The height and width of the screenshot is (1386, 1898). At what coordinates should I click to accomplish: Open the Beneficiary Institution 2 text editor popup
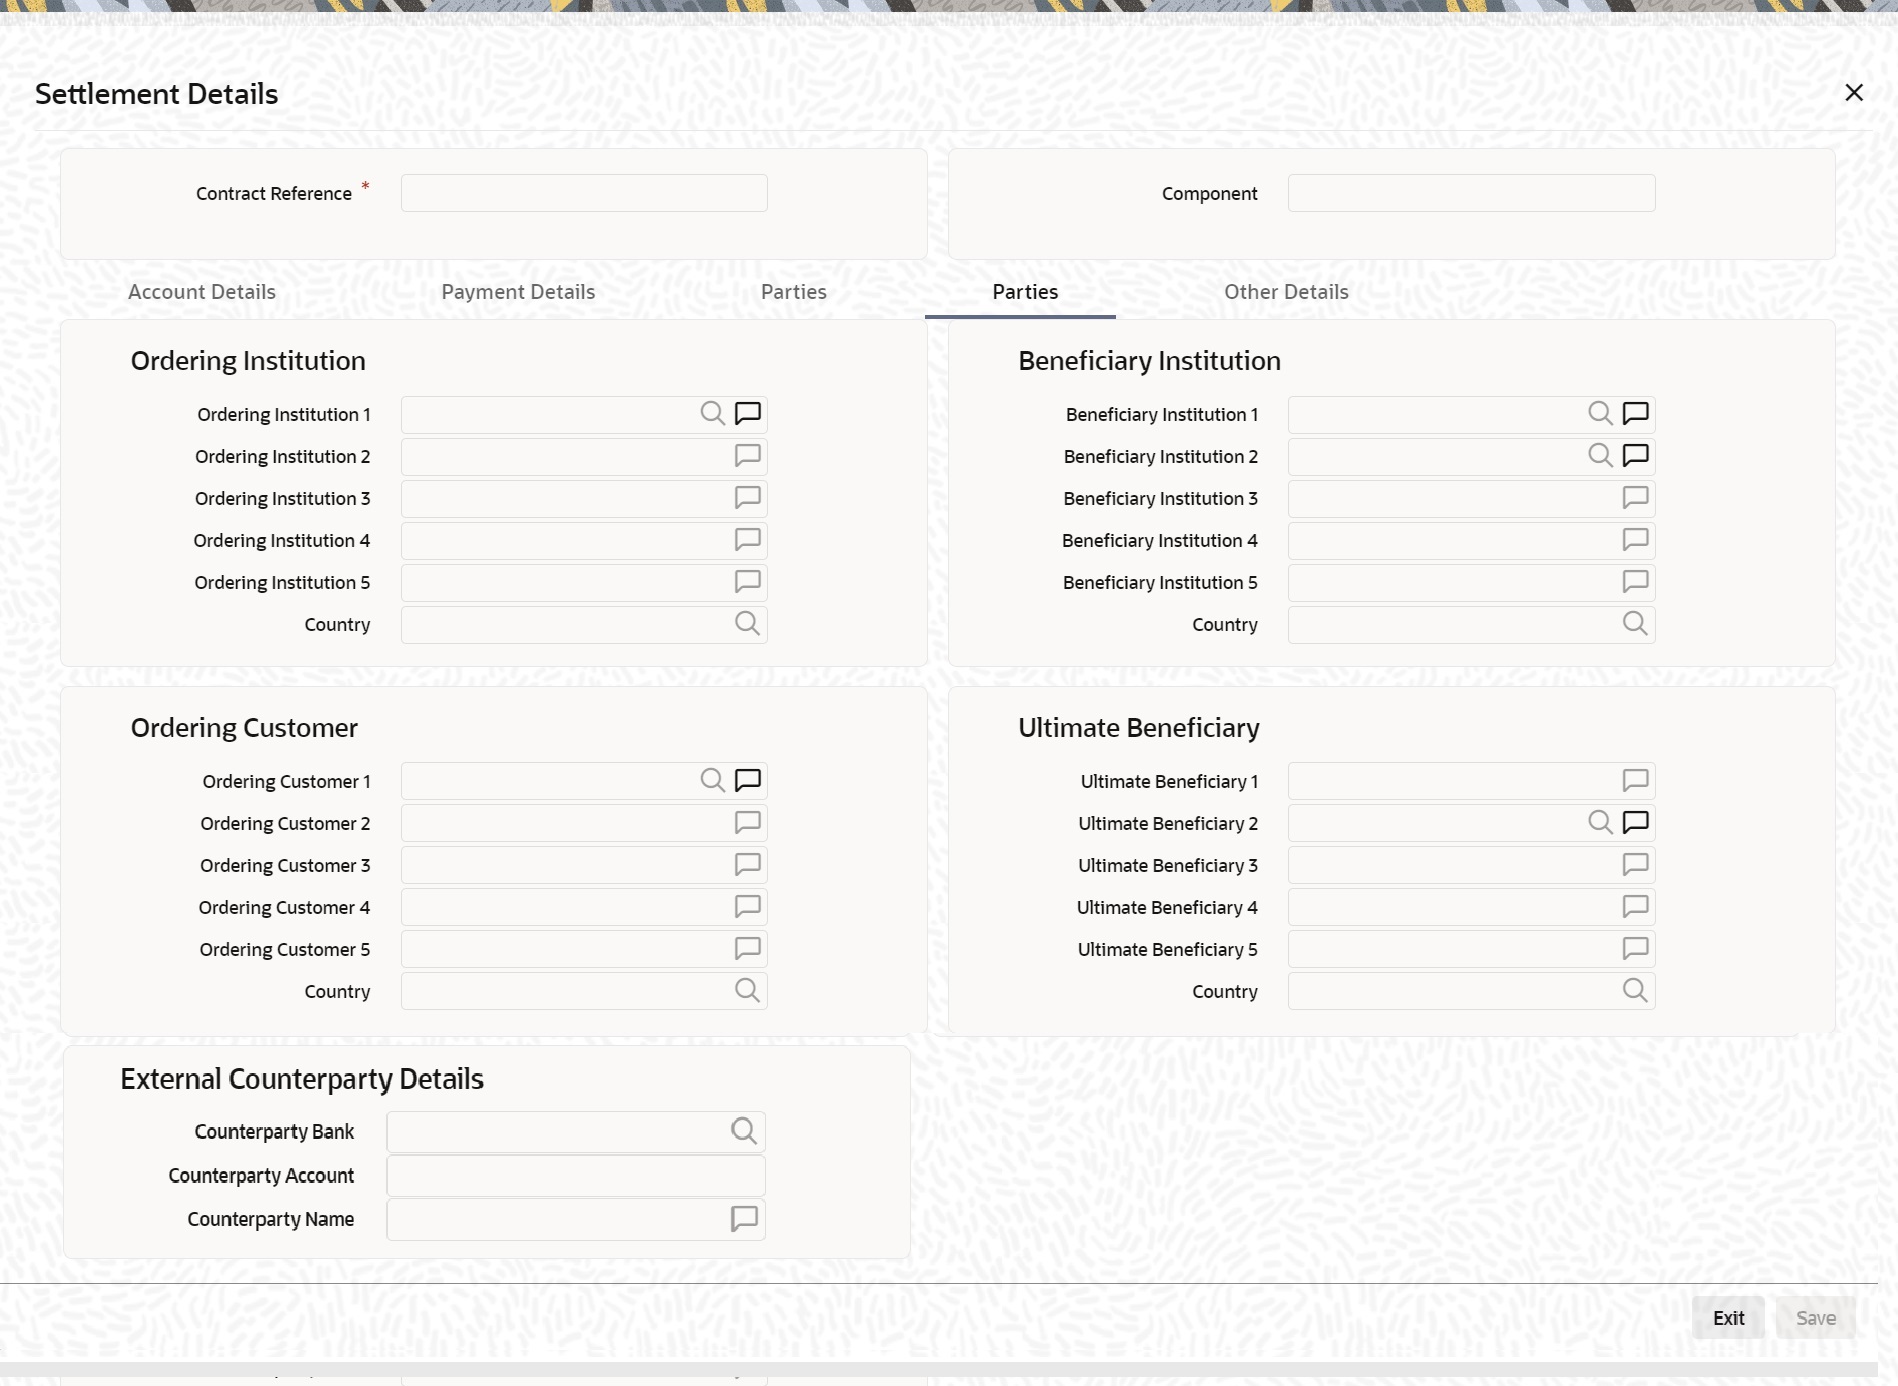coord(1636,456)
